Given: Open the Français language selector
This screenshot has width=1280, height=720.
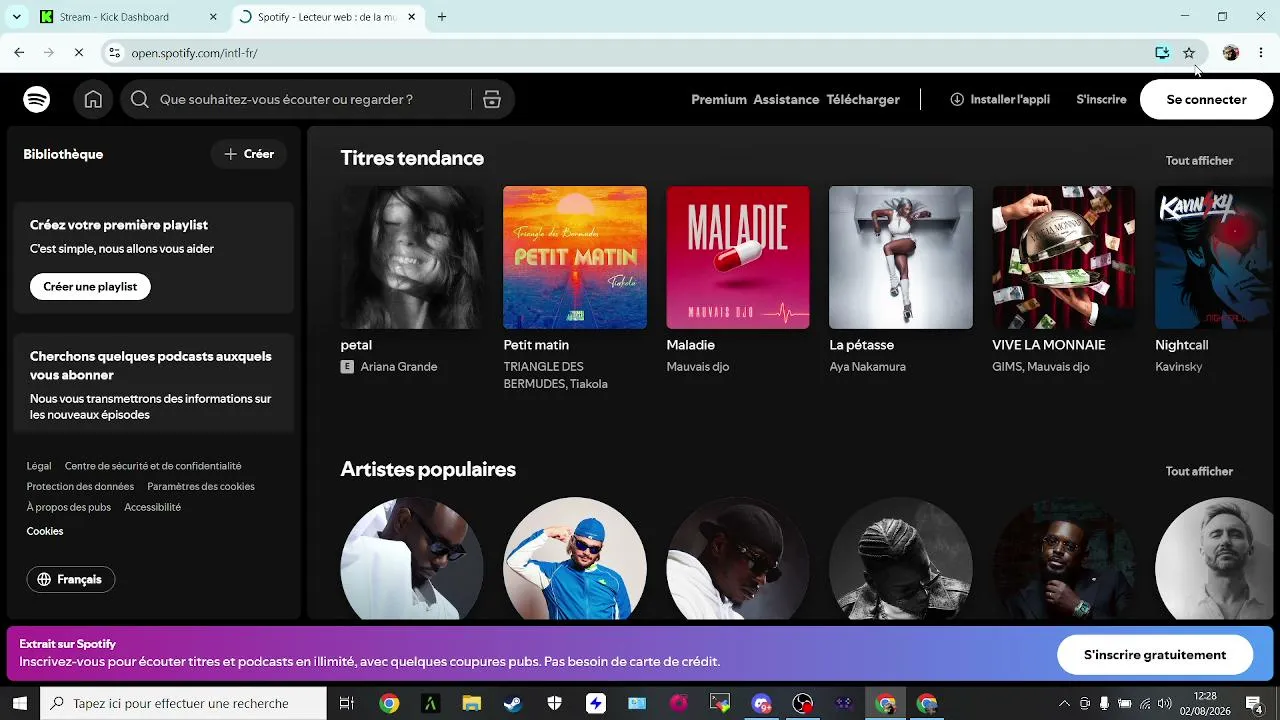Looking at the screenshot, I should [x=71, y=579].
